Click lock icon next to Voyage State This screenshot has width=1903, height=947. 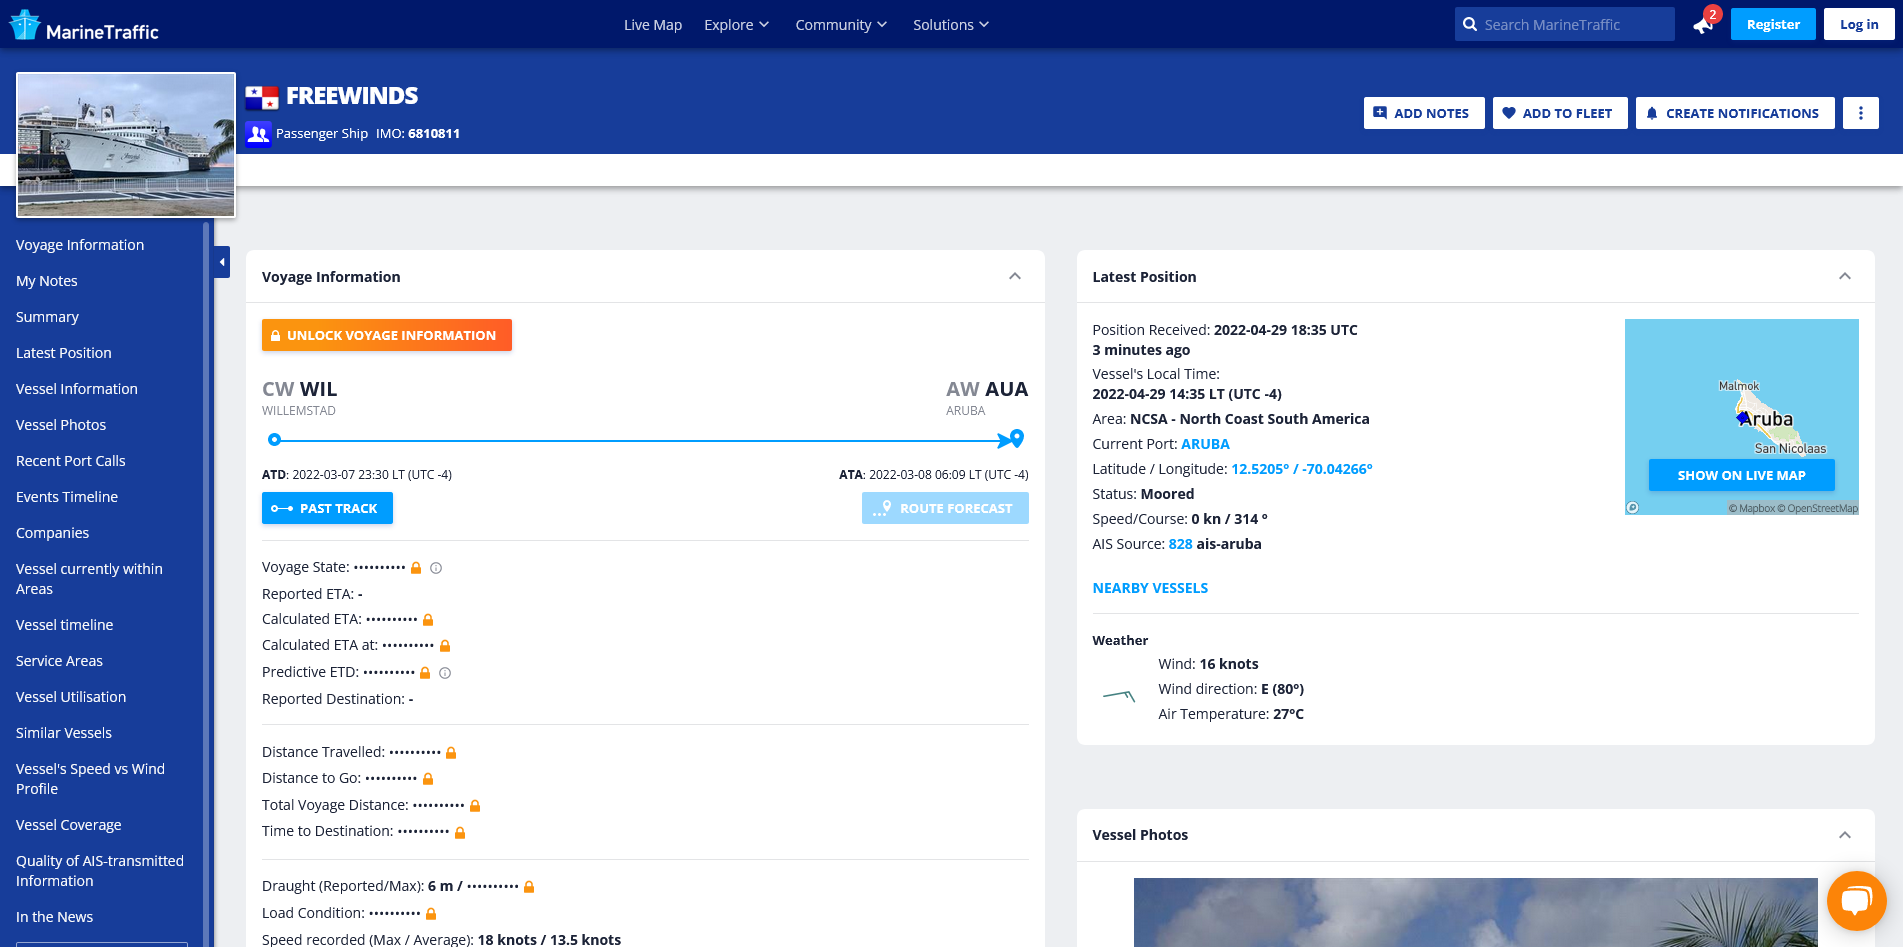[x=416, y=568]
